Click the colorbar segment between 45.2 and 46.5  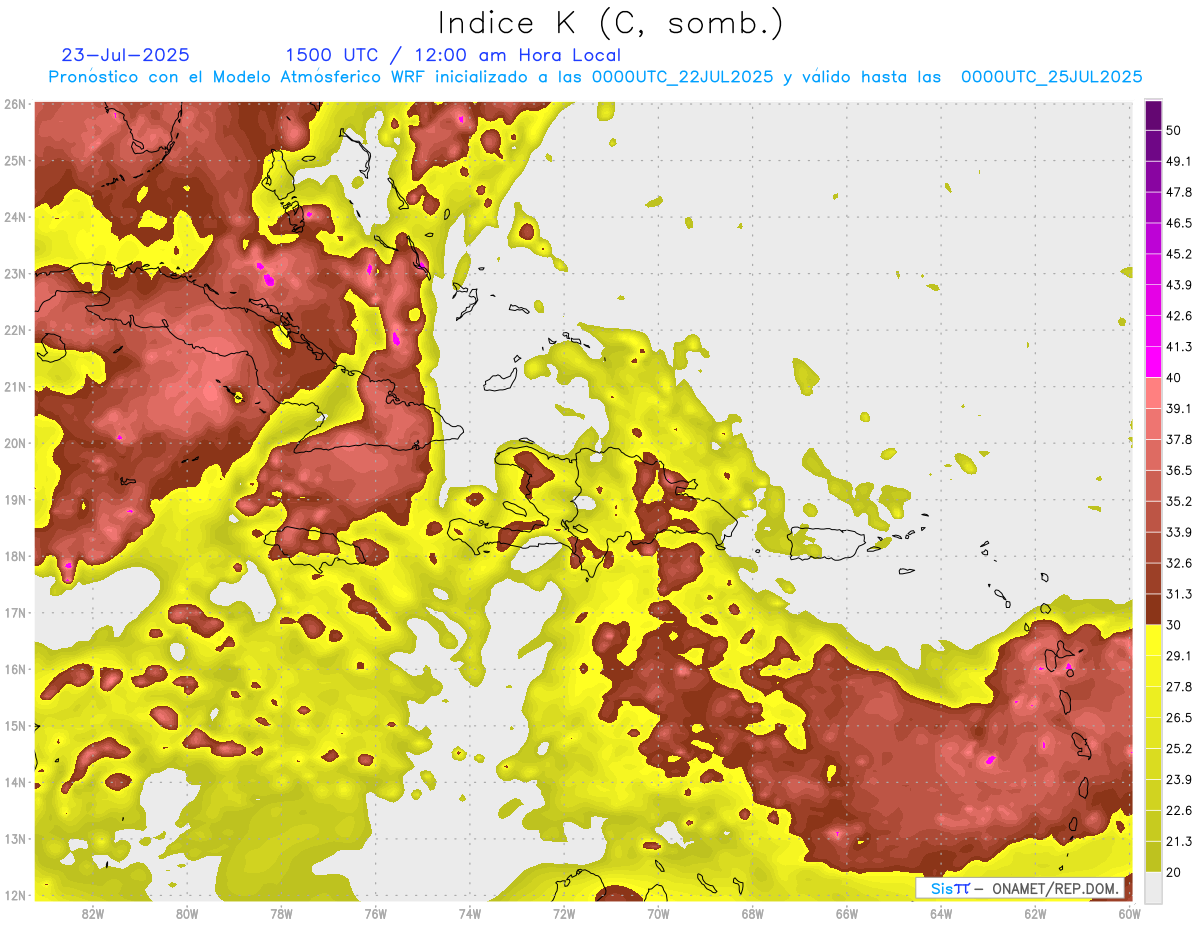[x=1153, y=238]
